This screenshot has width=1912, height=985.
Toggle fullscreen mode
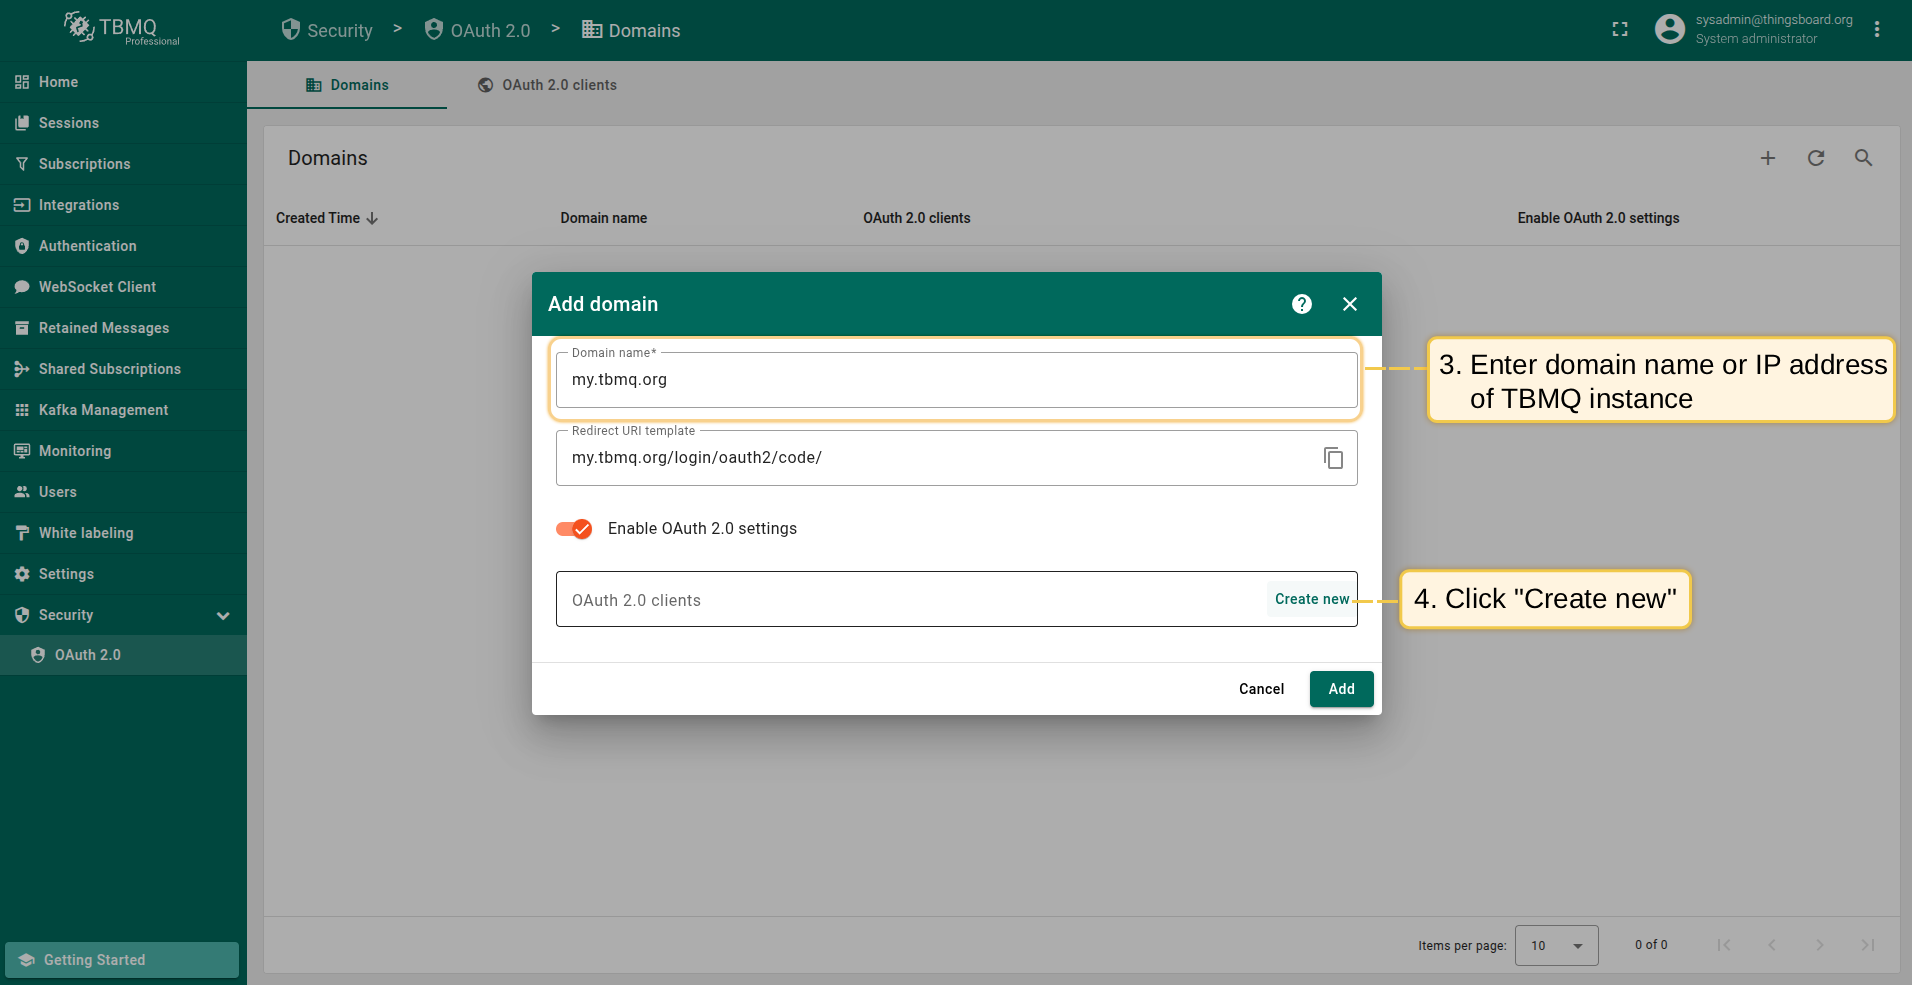1620,30
